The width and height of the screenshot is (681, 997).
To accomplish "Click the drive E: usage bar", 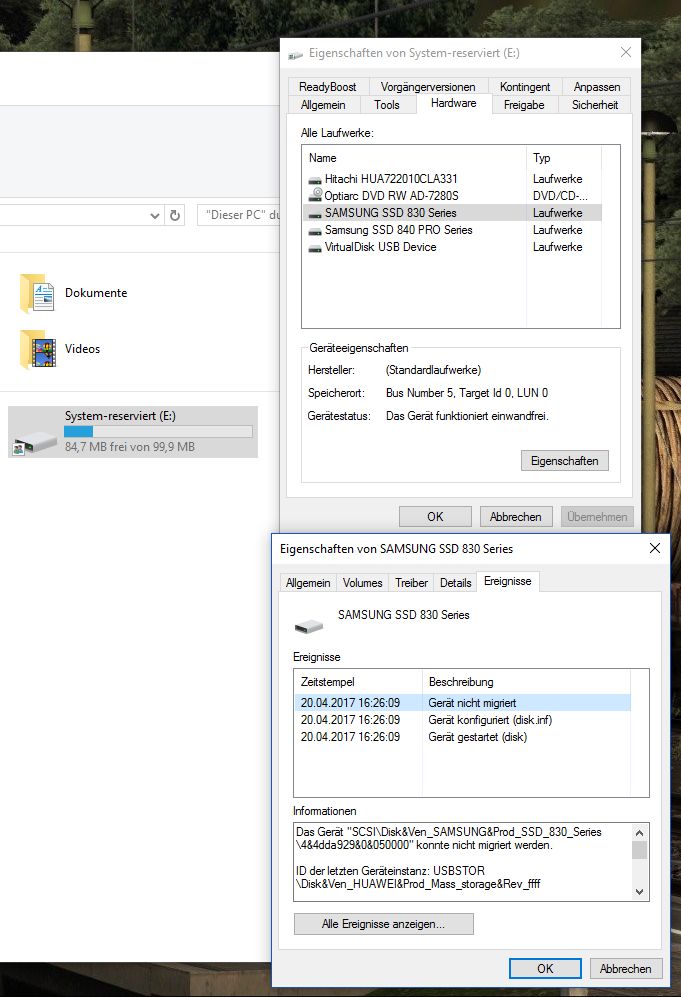I will click(x=158, y=432).
